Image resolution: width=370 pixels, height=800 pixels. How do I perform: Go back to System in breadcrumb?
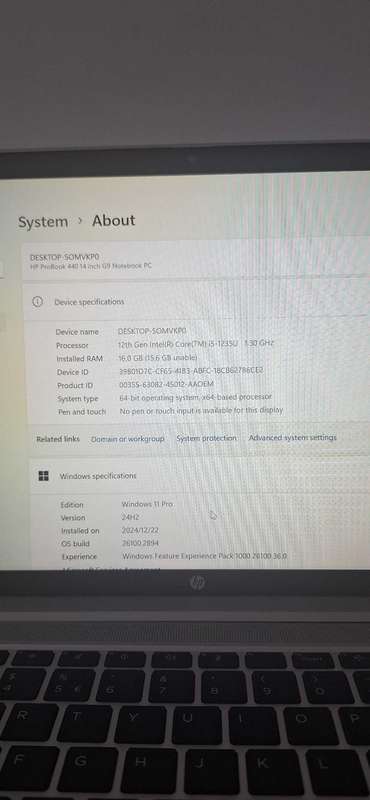click(43, 222)
